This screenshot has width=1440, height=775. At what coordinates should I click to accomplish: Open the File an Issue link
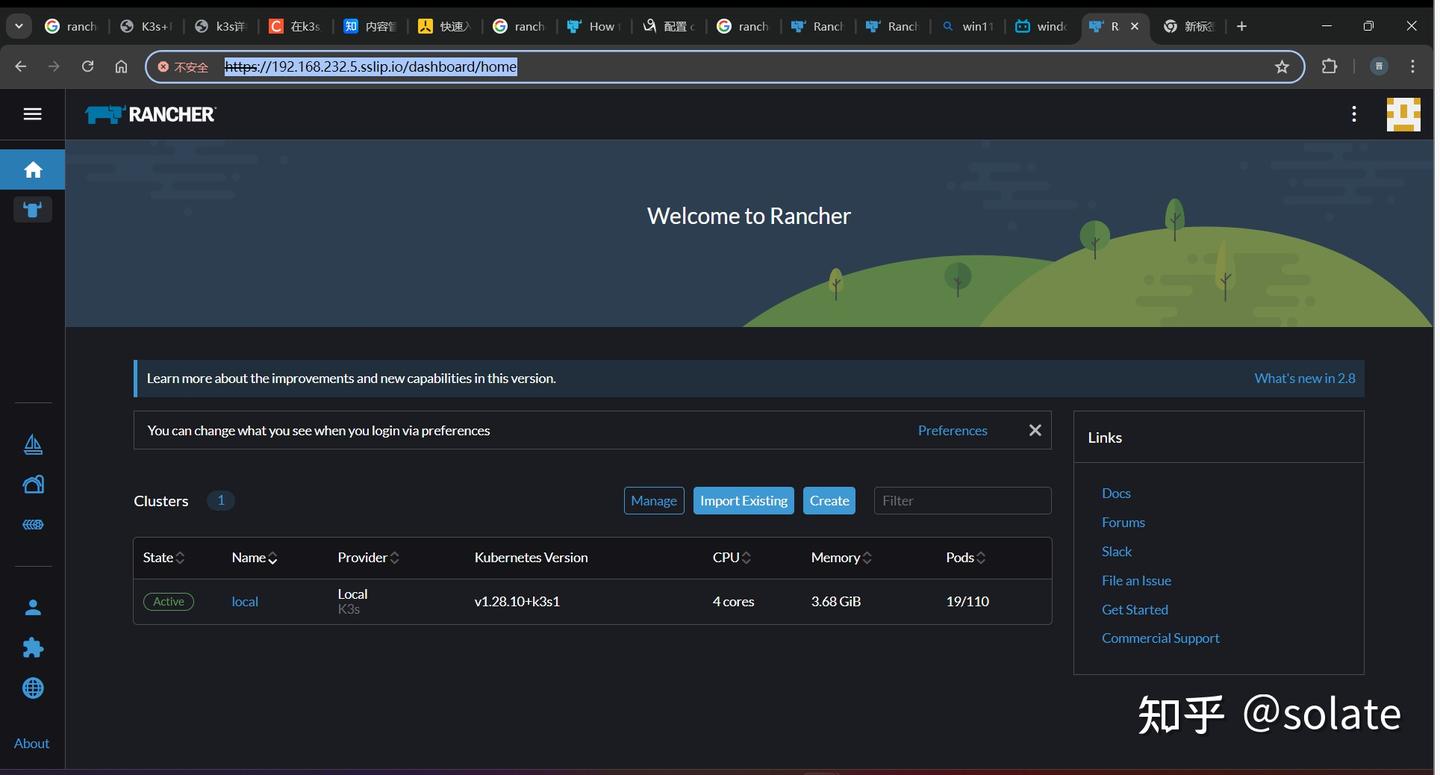1136,580
